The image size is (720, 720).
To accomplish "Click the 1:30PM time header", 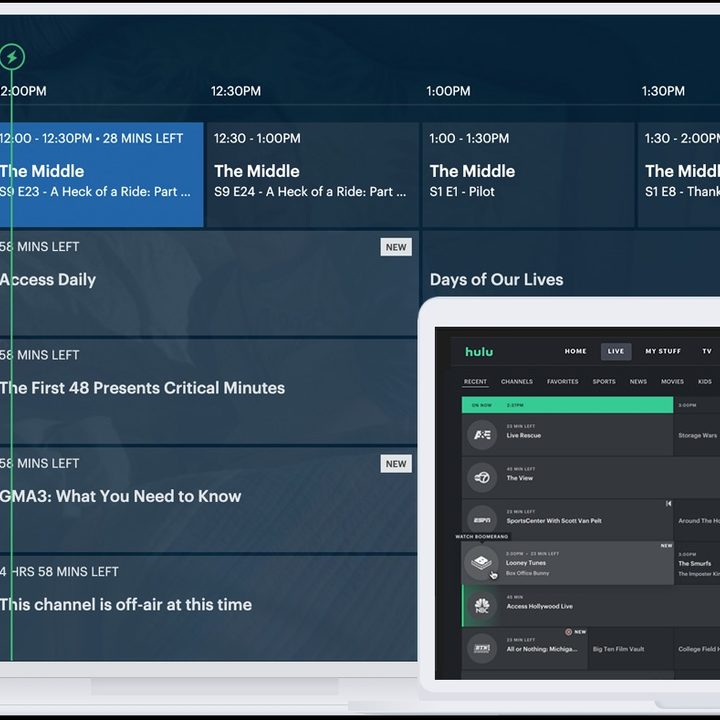I will (x=663, y=91).
